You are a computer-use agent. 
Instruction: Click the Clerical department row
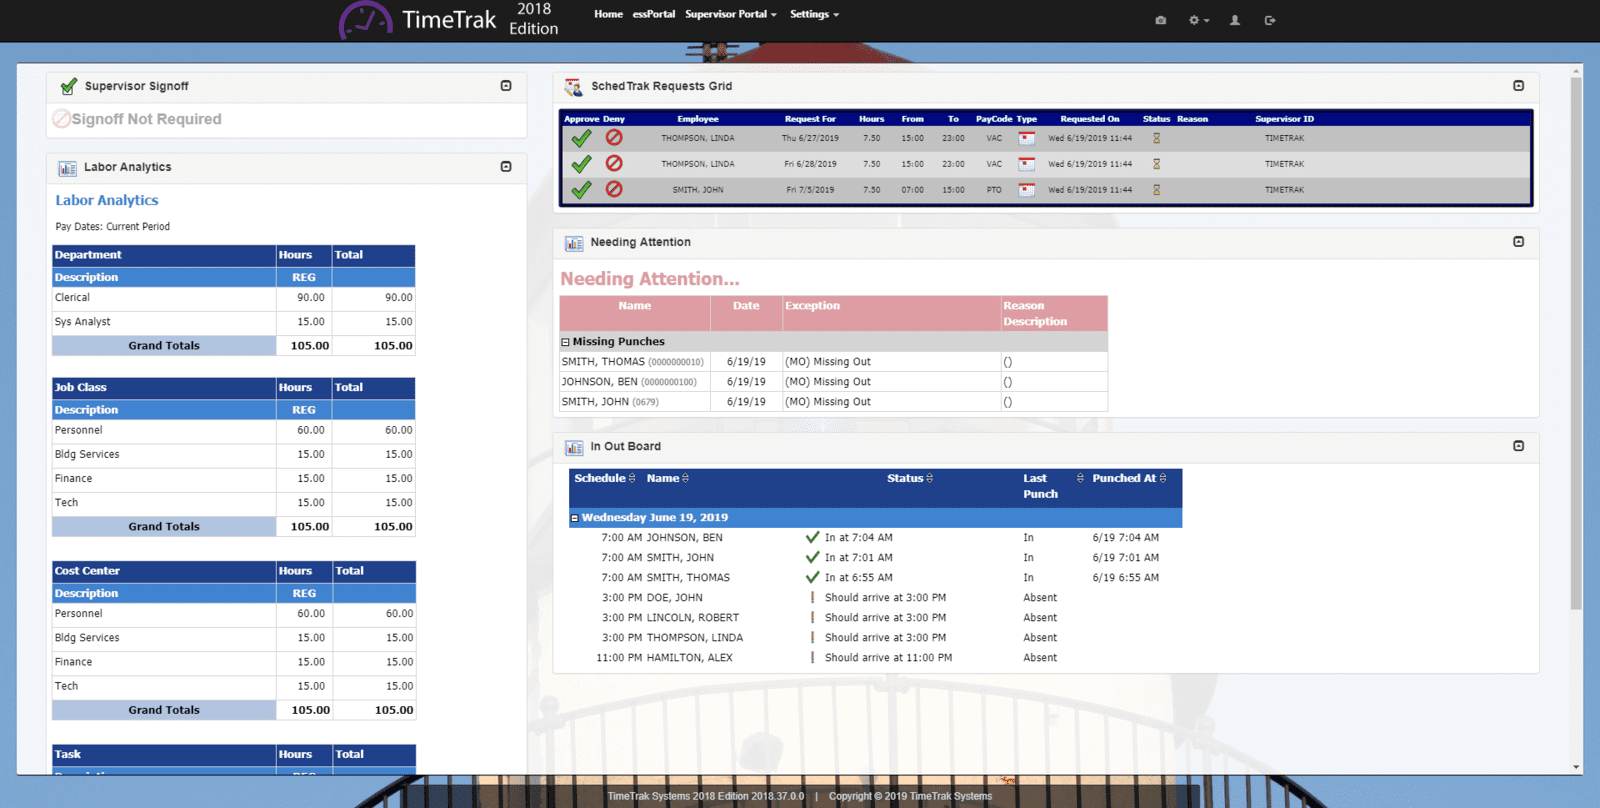[x=234, y=298]
